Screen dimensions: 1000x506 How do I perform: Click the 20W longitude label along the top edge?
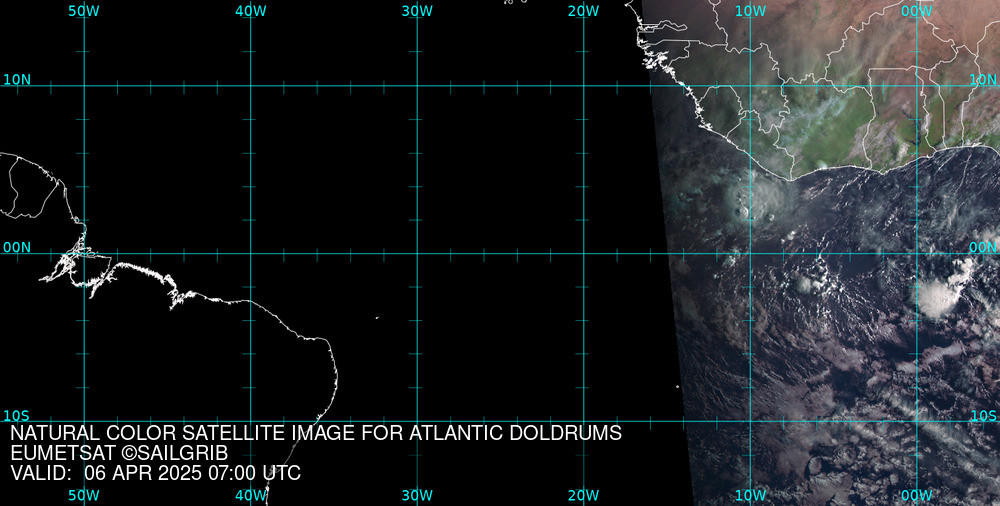pyautogui.click(x=584, y=11)
